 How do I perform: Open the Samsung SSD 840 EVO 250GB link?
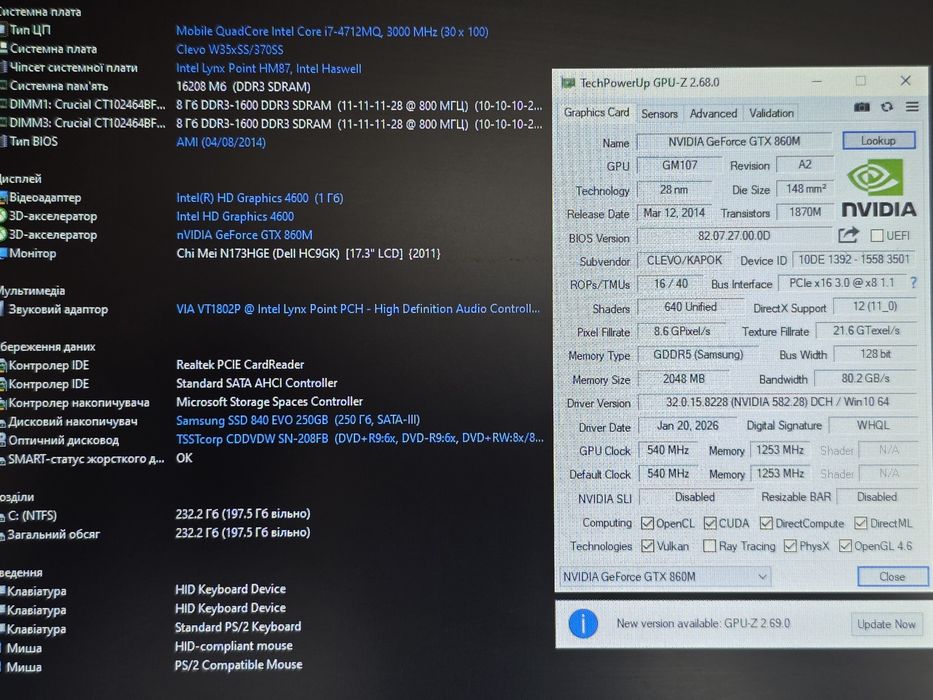point(298,420)
